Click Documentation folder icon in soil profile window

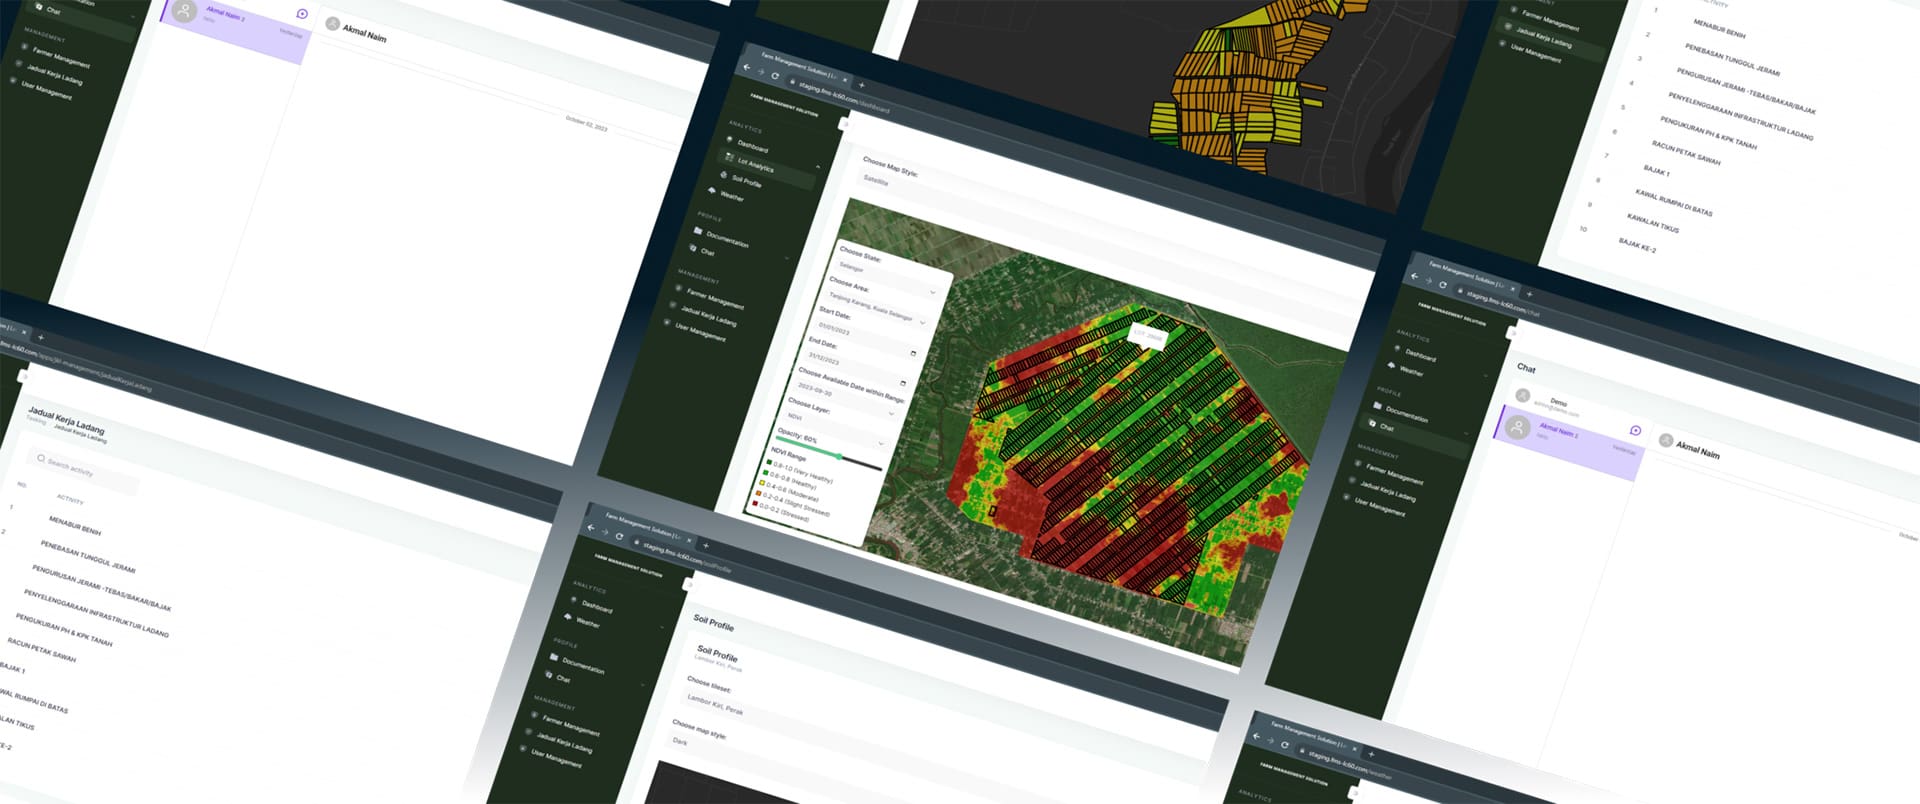[x=553, y=658]
